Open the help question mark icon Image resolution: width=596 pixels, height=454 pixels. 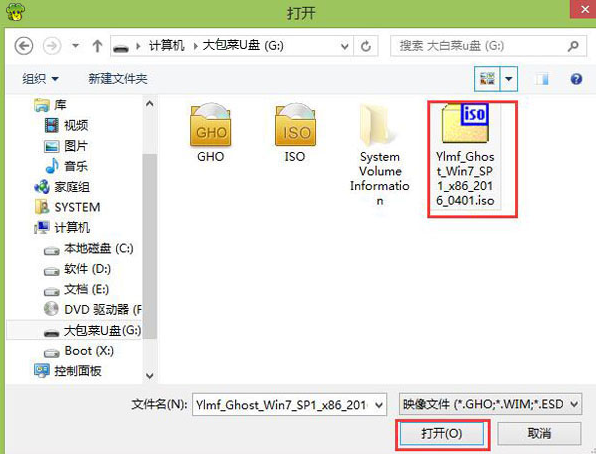576,79
